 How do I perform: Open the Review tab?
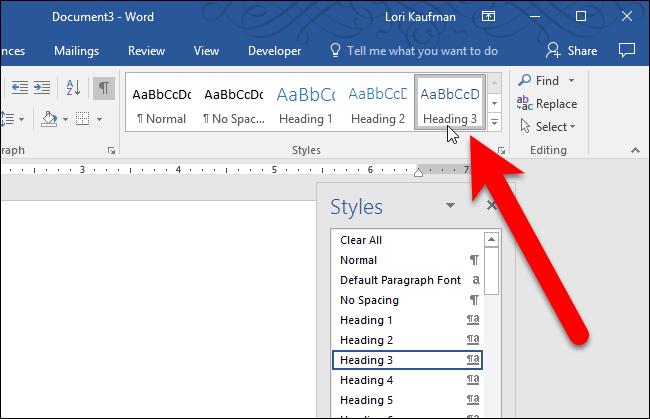146,51
